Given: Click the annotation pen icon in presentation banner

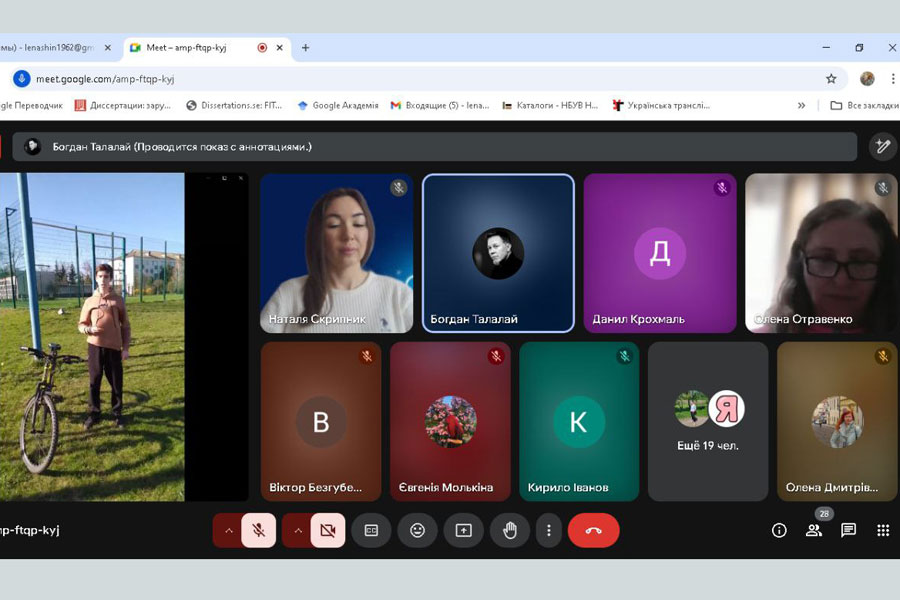Looking at the screenshot, I should point(882,146).
